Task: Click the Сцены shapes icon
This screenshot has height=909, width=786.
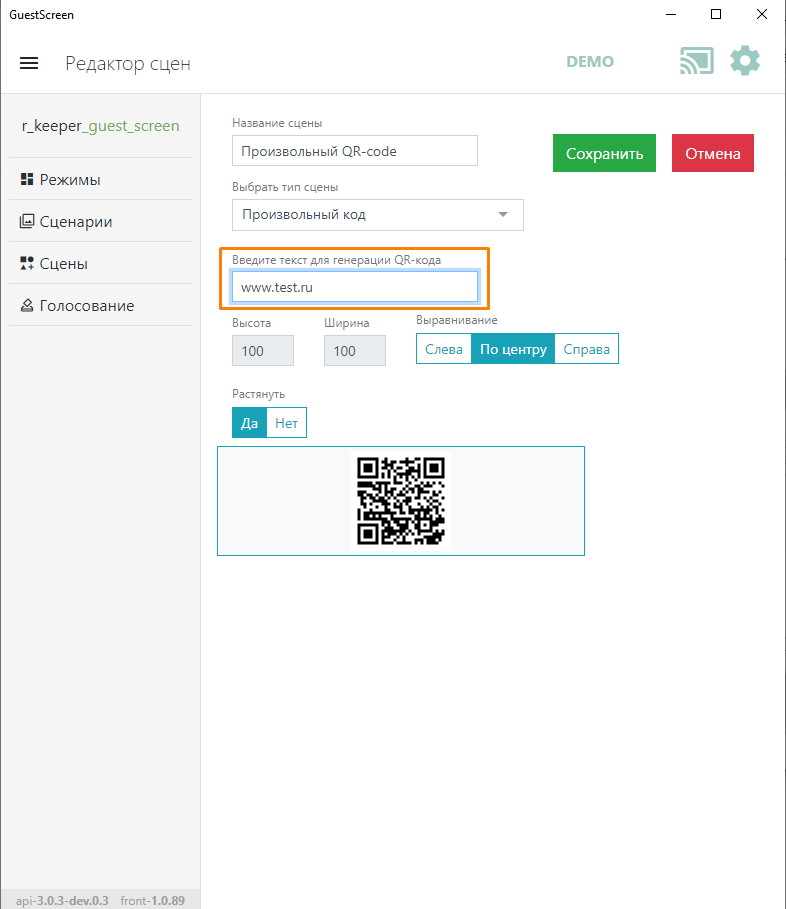Action: click(27, 264)
